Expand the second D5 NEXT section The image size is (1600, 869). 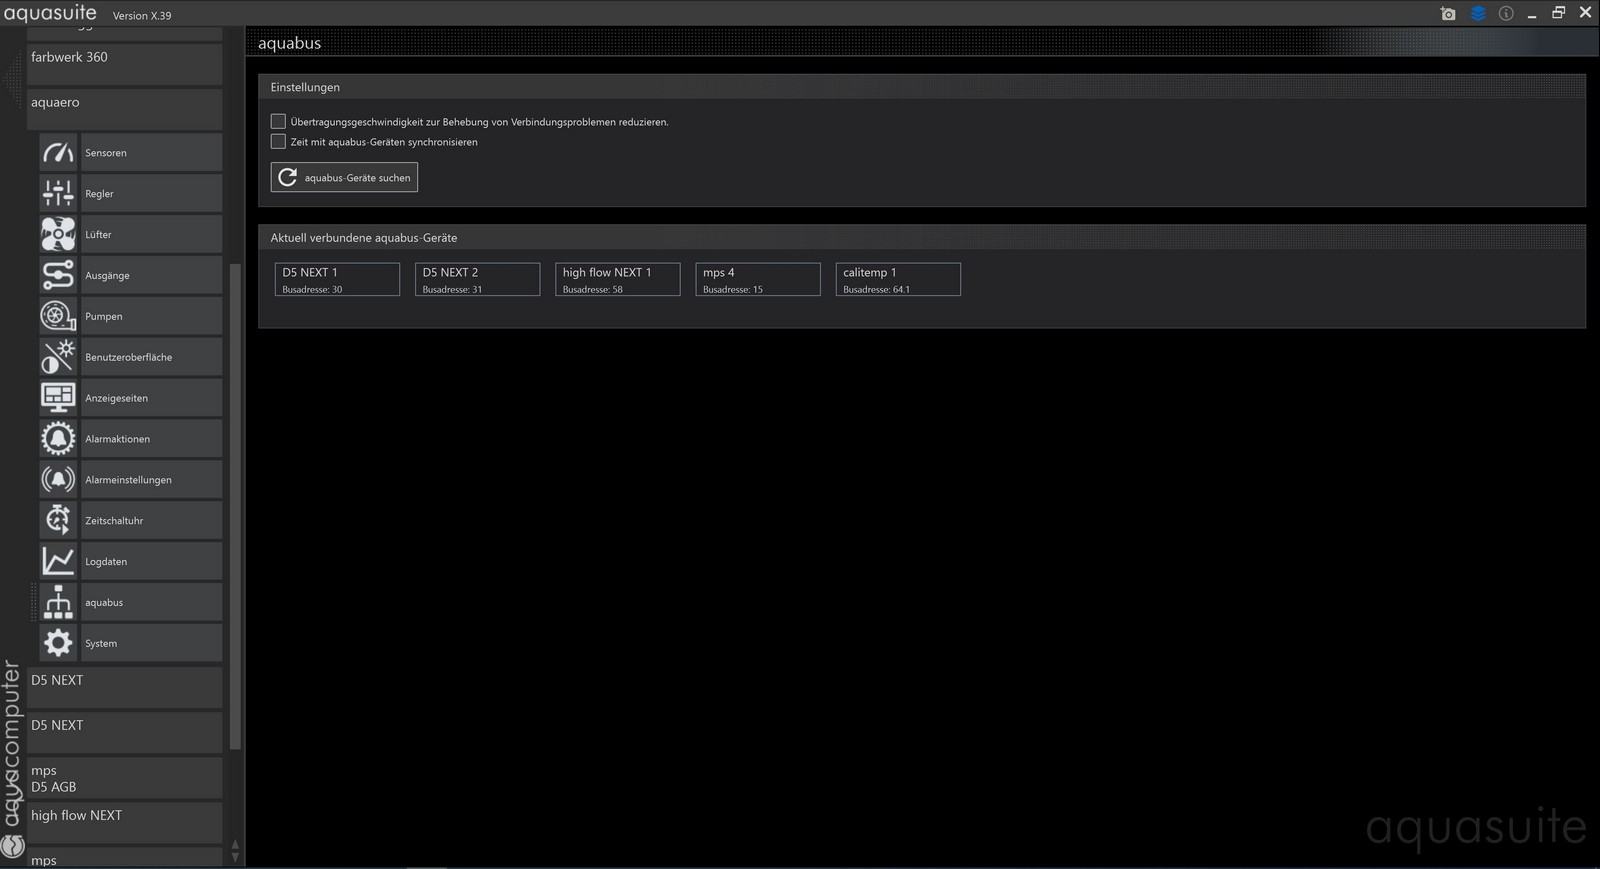pyautogui.click(x=124, y=732)
